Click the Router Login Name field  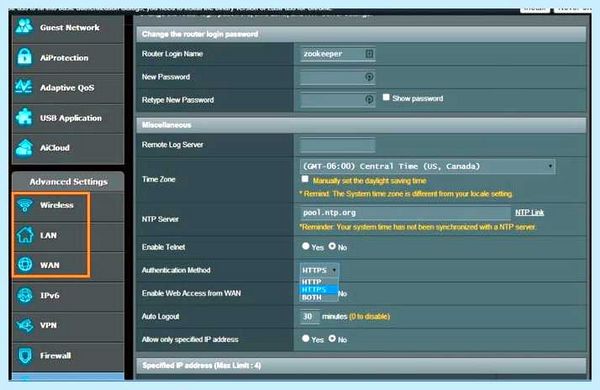338,54
